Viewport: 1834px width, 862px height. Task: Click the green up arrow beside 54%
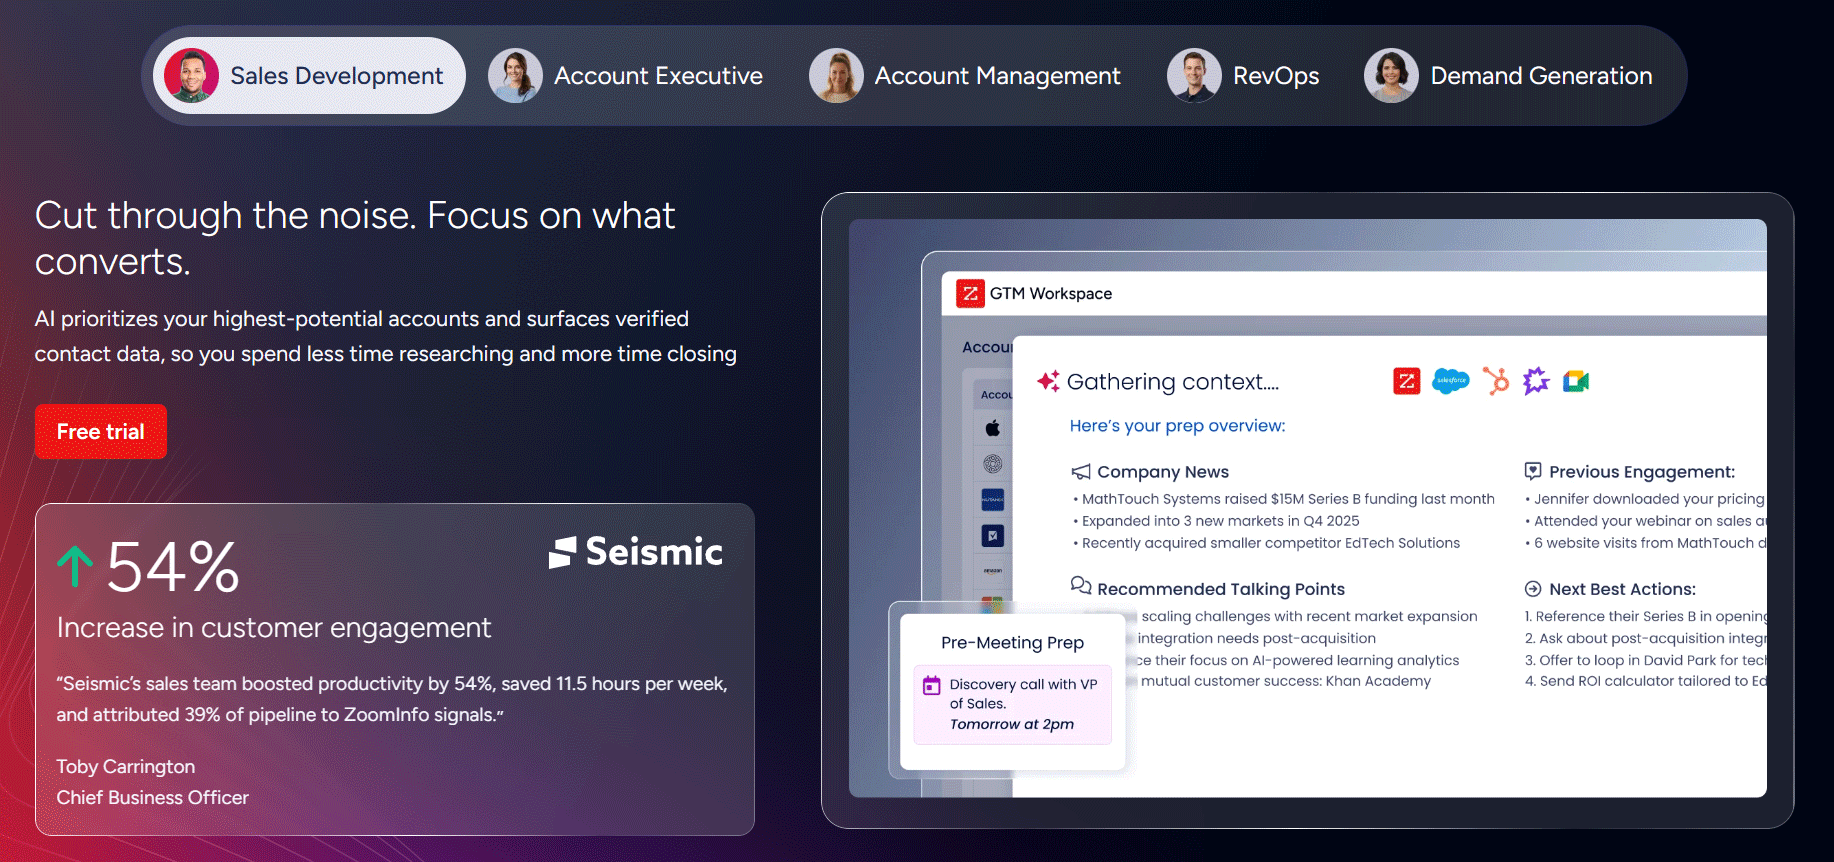click(75, 567)
